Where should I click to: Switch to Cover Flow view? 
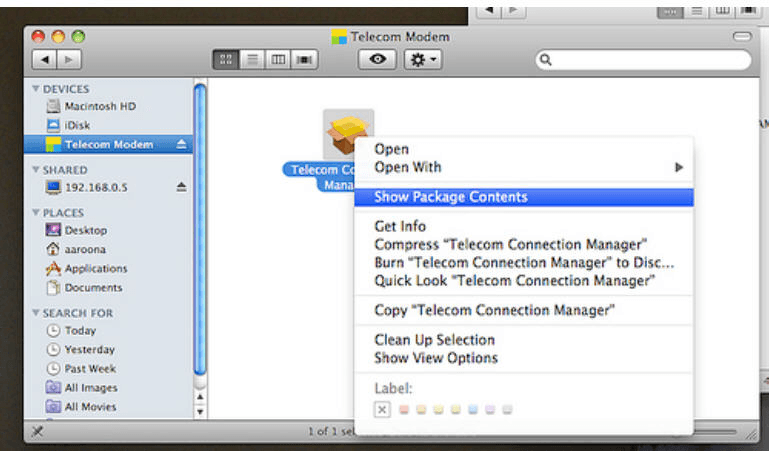click(x=303, y=60)
